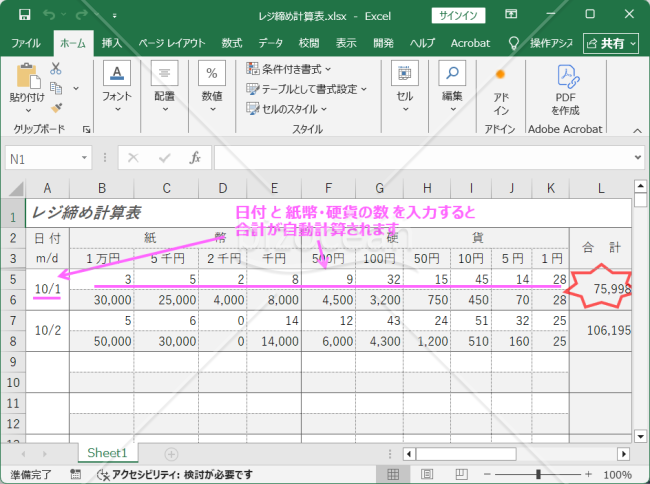The width and height of the screenshot is (650, 484).
Task: Open the ヘルプ tab
Action: click(x=422, y=43)
